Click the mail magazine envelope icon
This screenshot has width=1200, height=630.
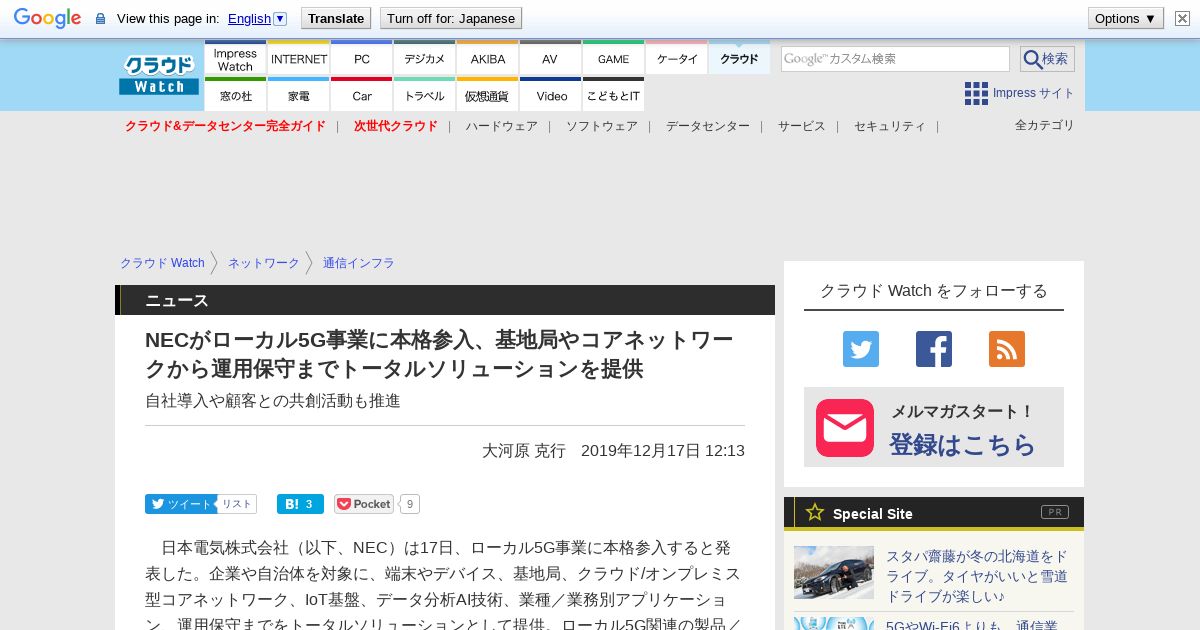[x=845, y=428]
